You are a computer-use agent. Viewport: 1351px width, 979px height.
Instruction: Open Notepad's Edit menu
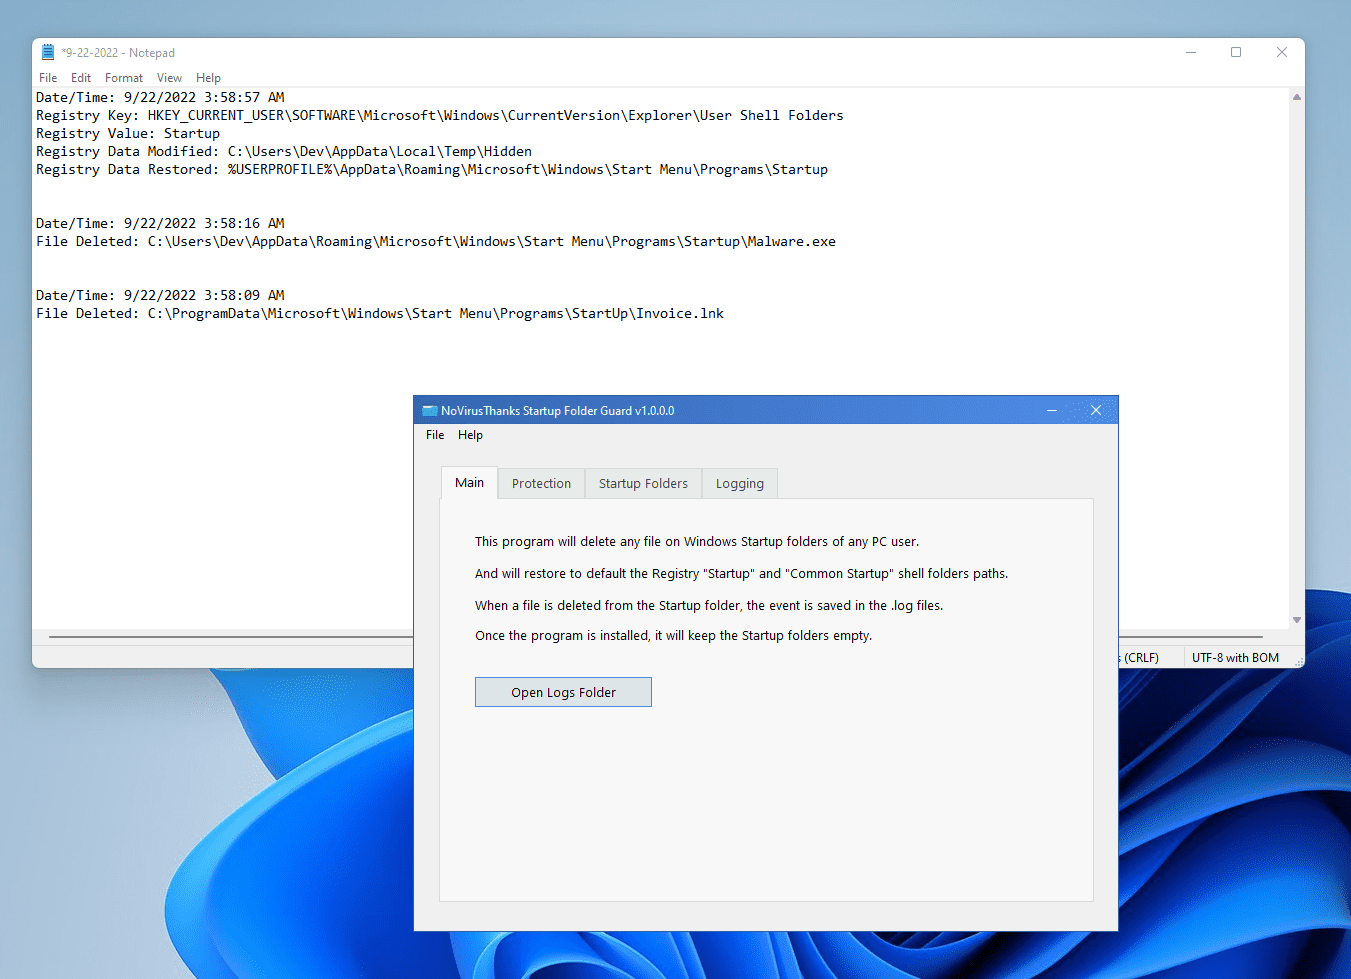[x=80, y=77]
